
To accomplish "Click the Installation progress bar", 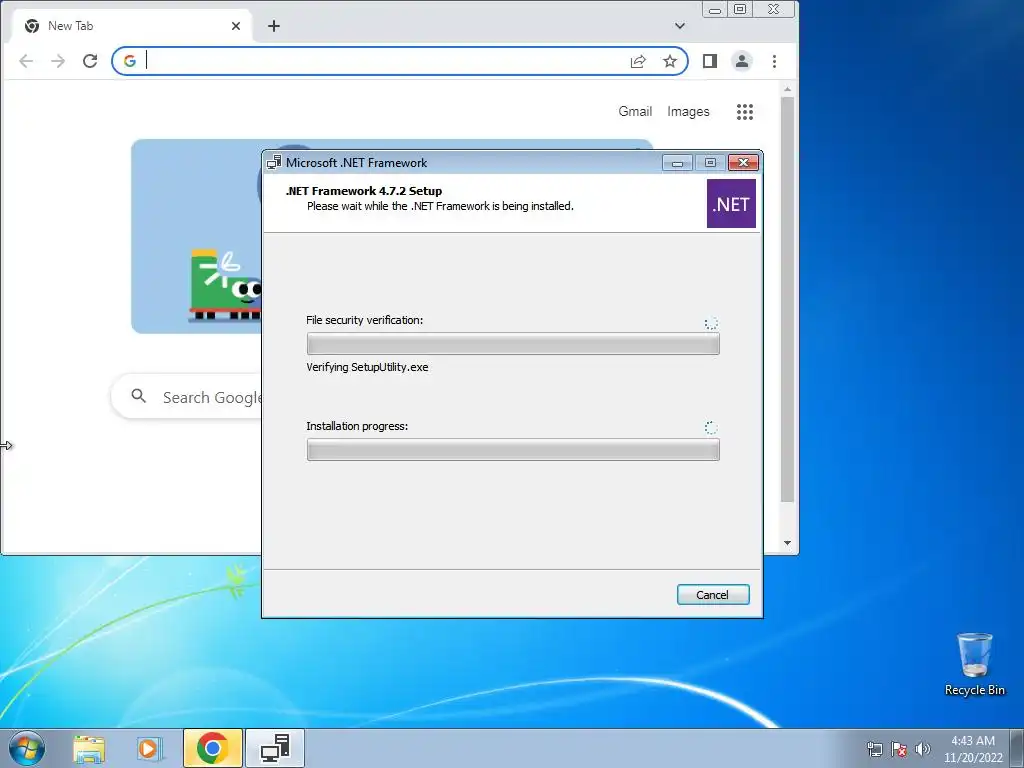I will [513, 449].
